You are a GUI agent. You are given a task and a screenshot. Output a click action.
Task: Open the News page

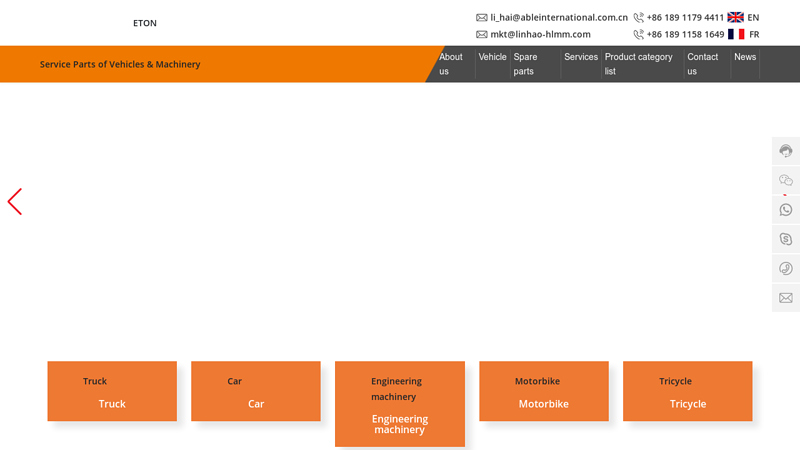point(745,57)
